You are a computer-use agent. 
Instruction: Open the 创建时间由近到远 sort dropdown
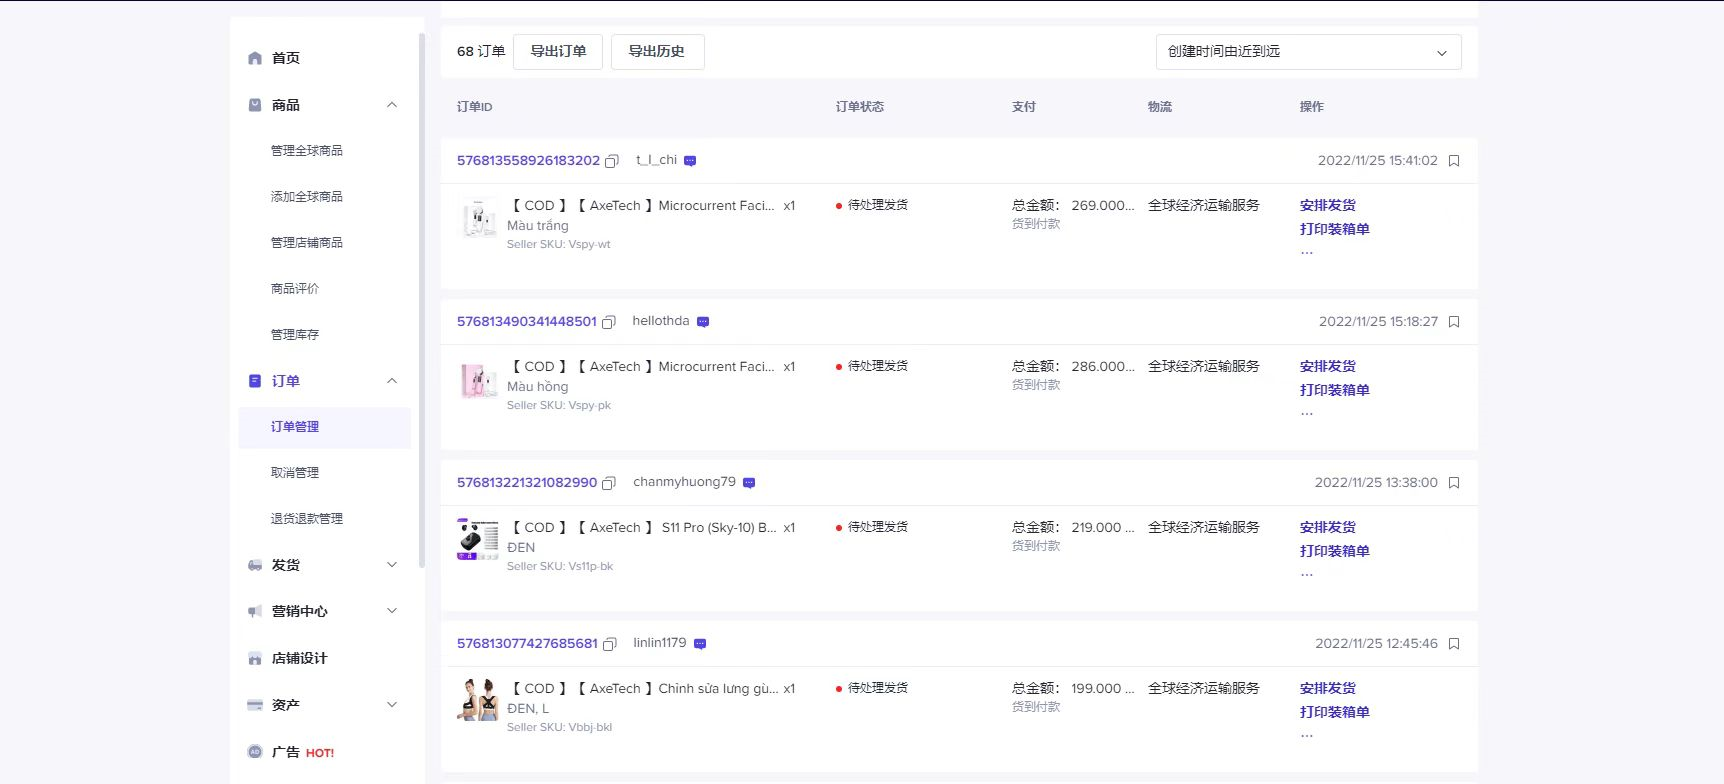pyautogui.click(x=1308, y=52)
